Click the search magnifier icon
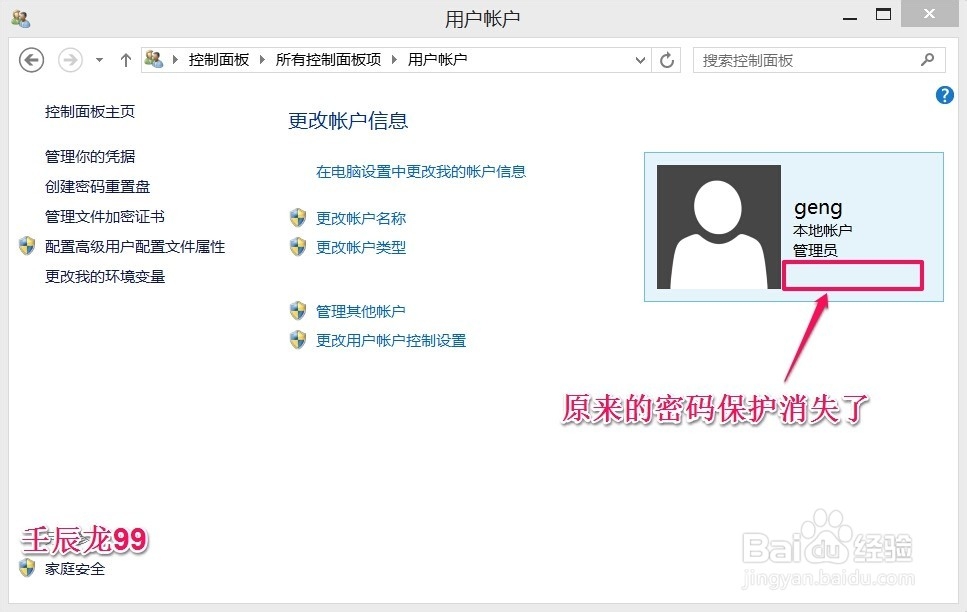The width and height of the screenshot is (967, 612). click(928, 60)
